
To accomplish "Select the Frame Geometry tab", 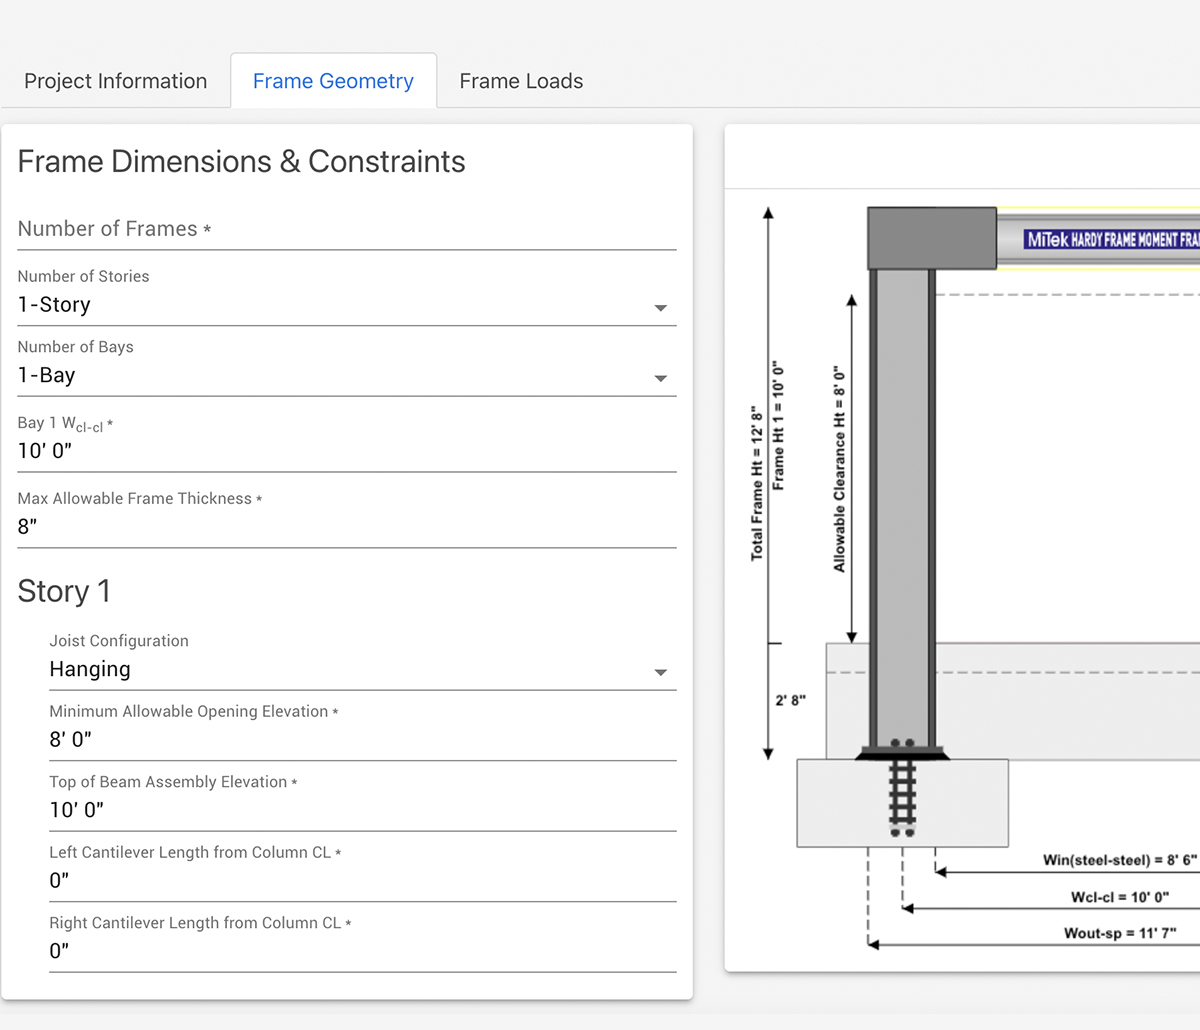I will 333,81.
